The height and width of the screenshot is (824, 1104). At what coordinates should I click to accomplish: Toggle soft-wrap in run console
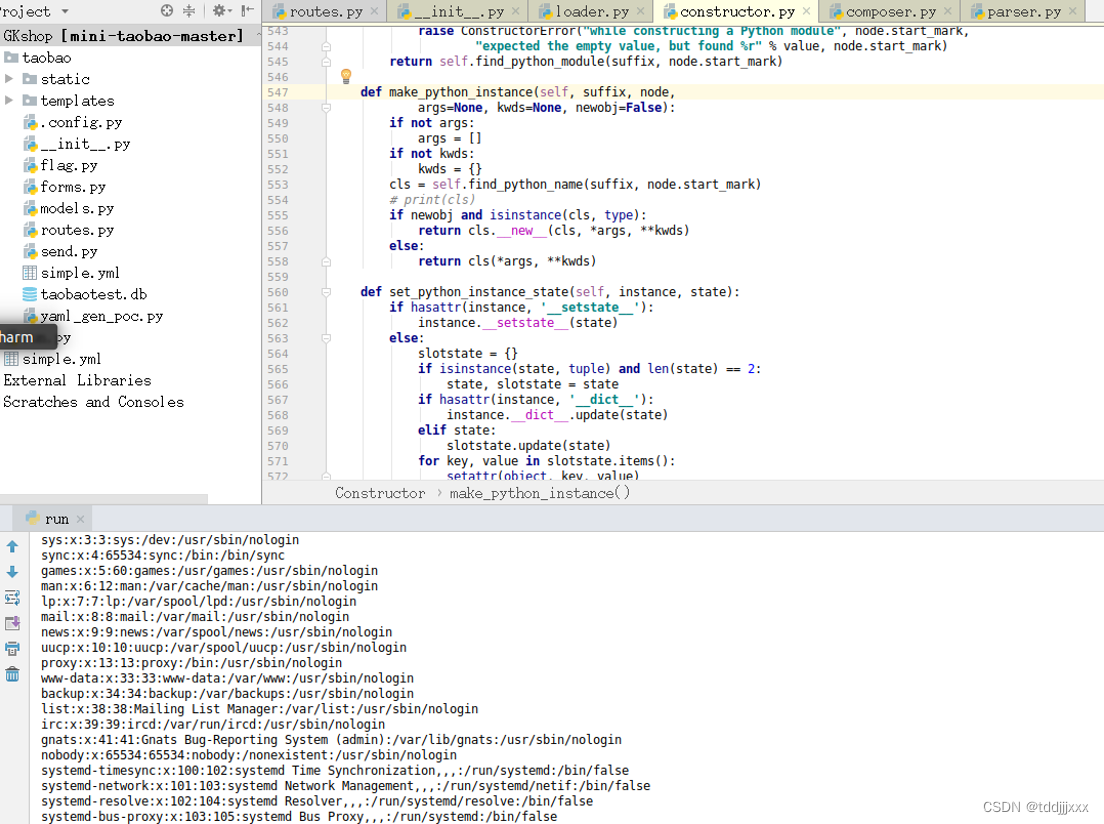(x=13, y=598)
